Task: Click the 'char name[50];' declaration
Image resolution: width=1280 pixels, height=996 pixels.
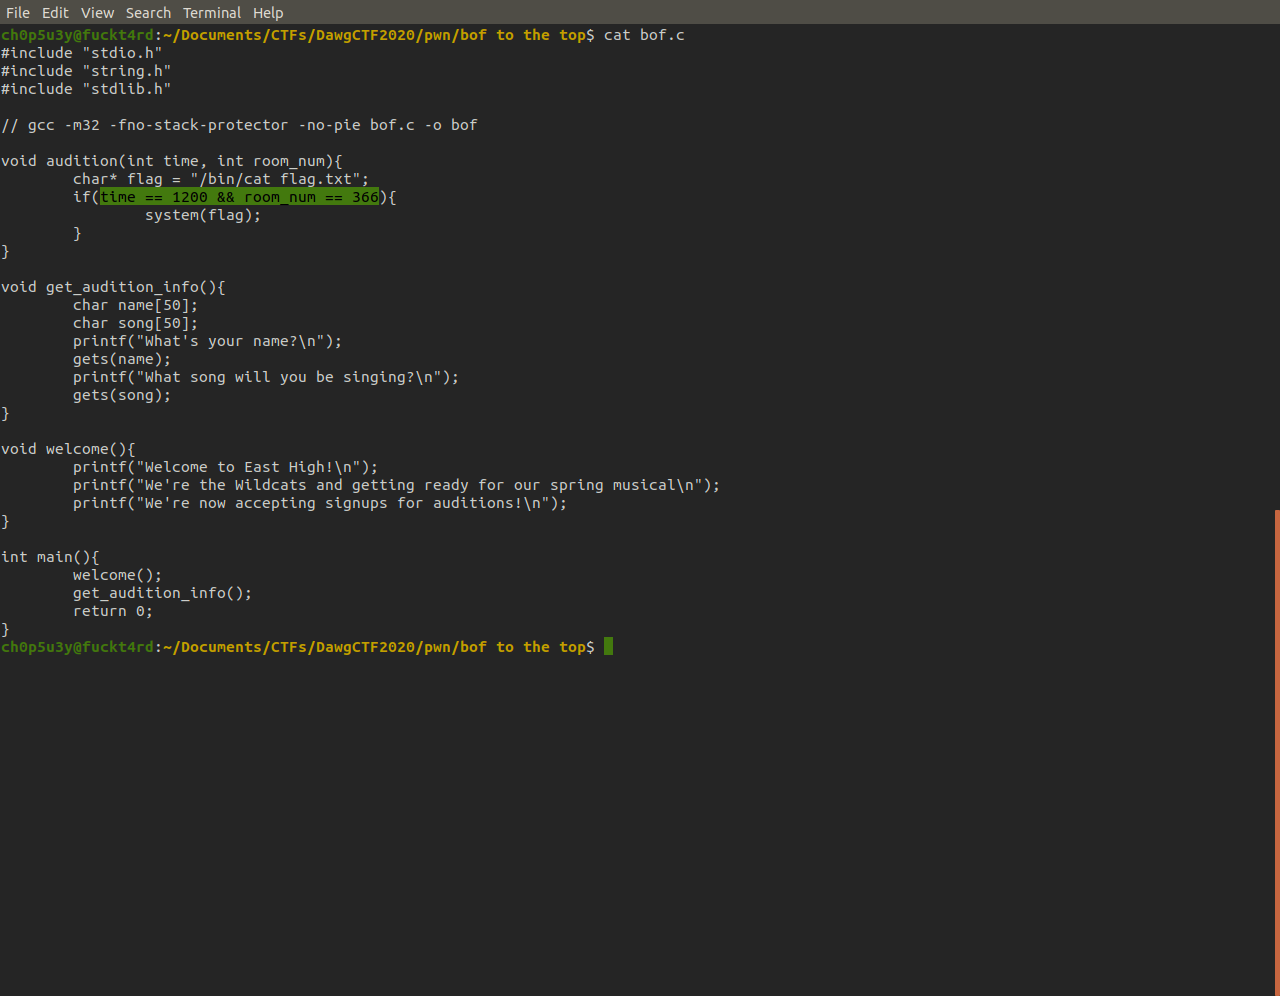Action: point(136,305)
